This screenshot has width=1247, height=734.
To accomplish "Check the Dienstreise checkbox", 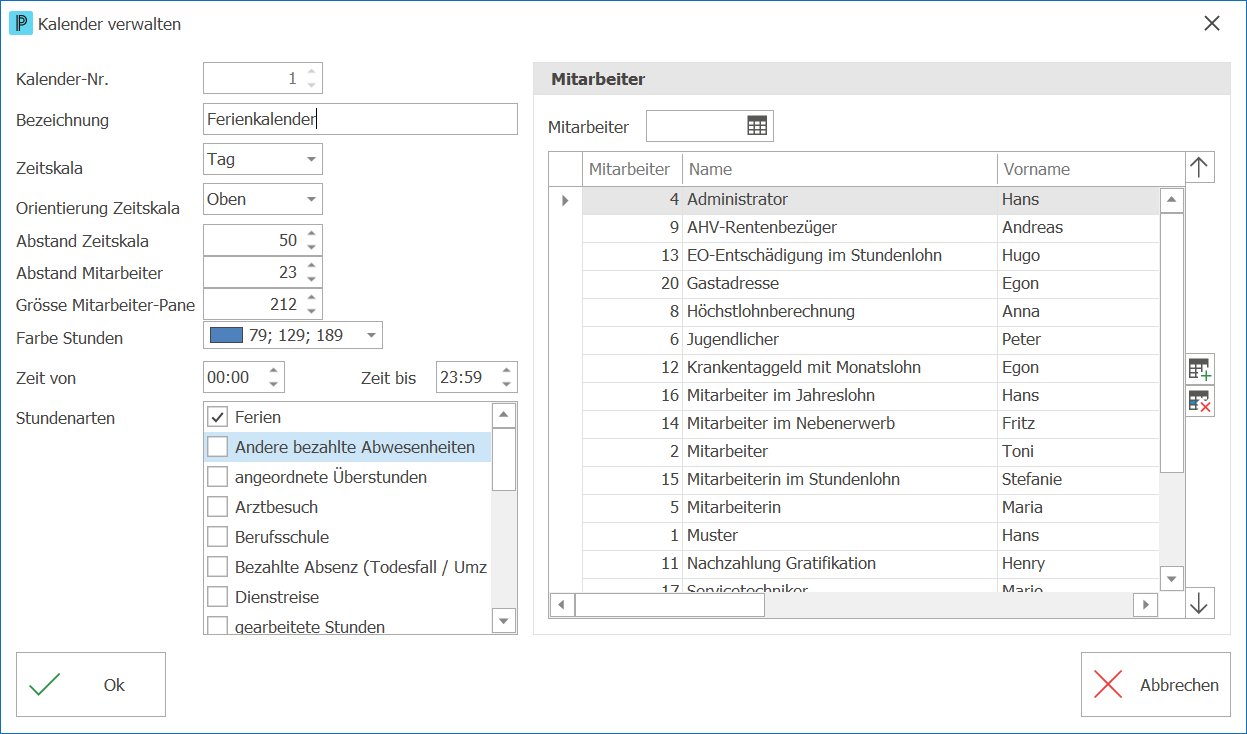I will pos(217,597).
